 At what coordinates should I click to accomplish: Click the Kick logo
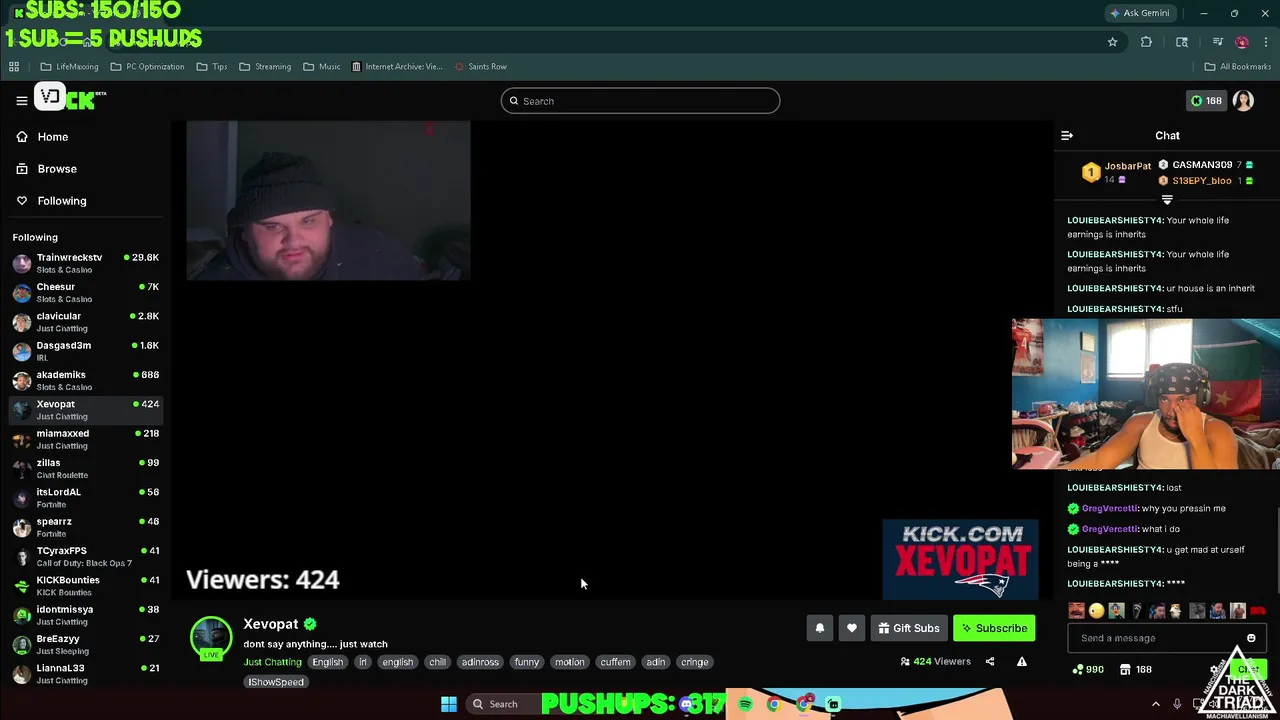(x=70, y=99)
